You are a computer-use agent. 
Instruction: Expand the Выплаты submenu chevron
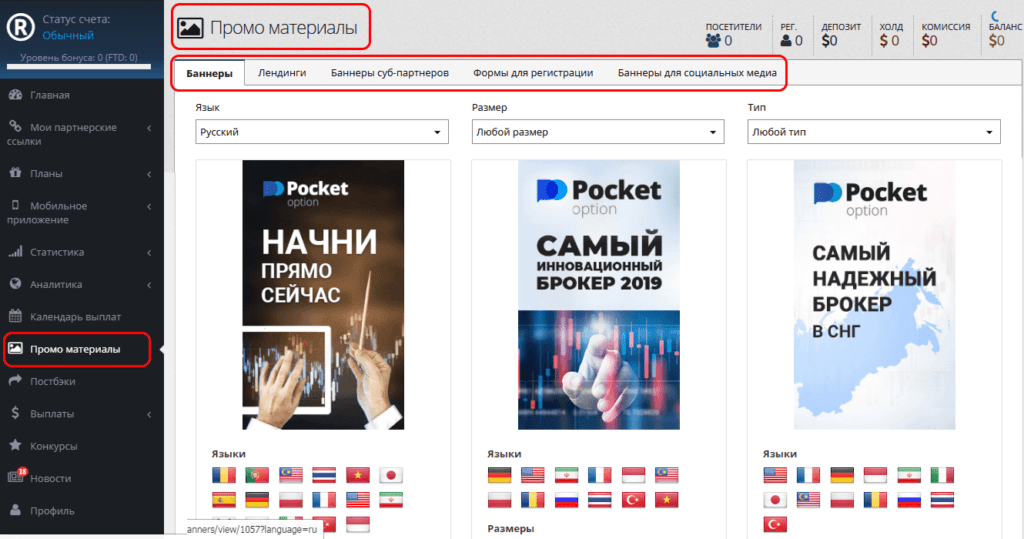149,414
